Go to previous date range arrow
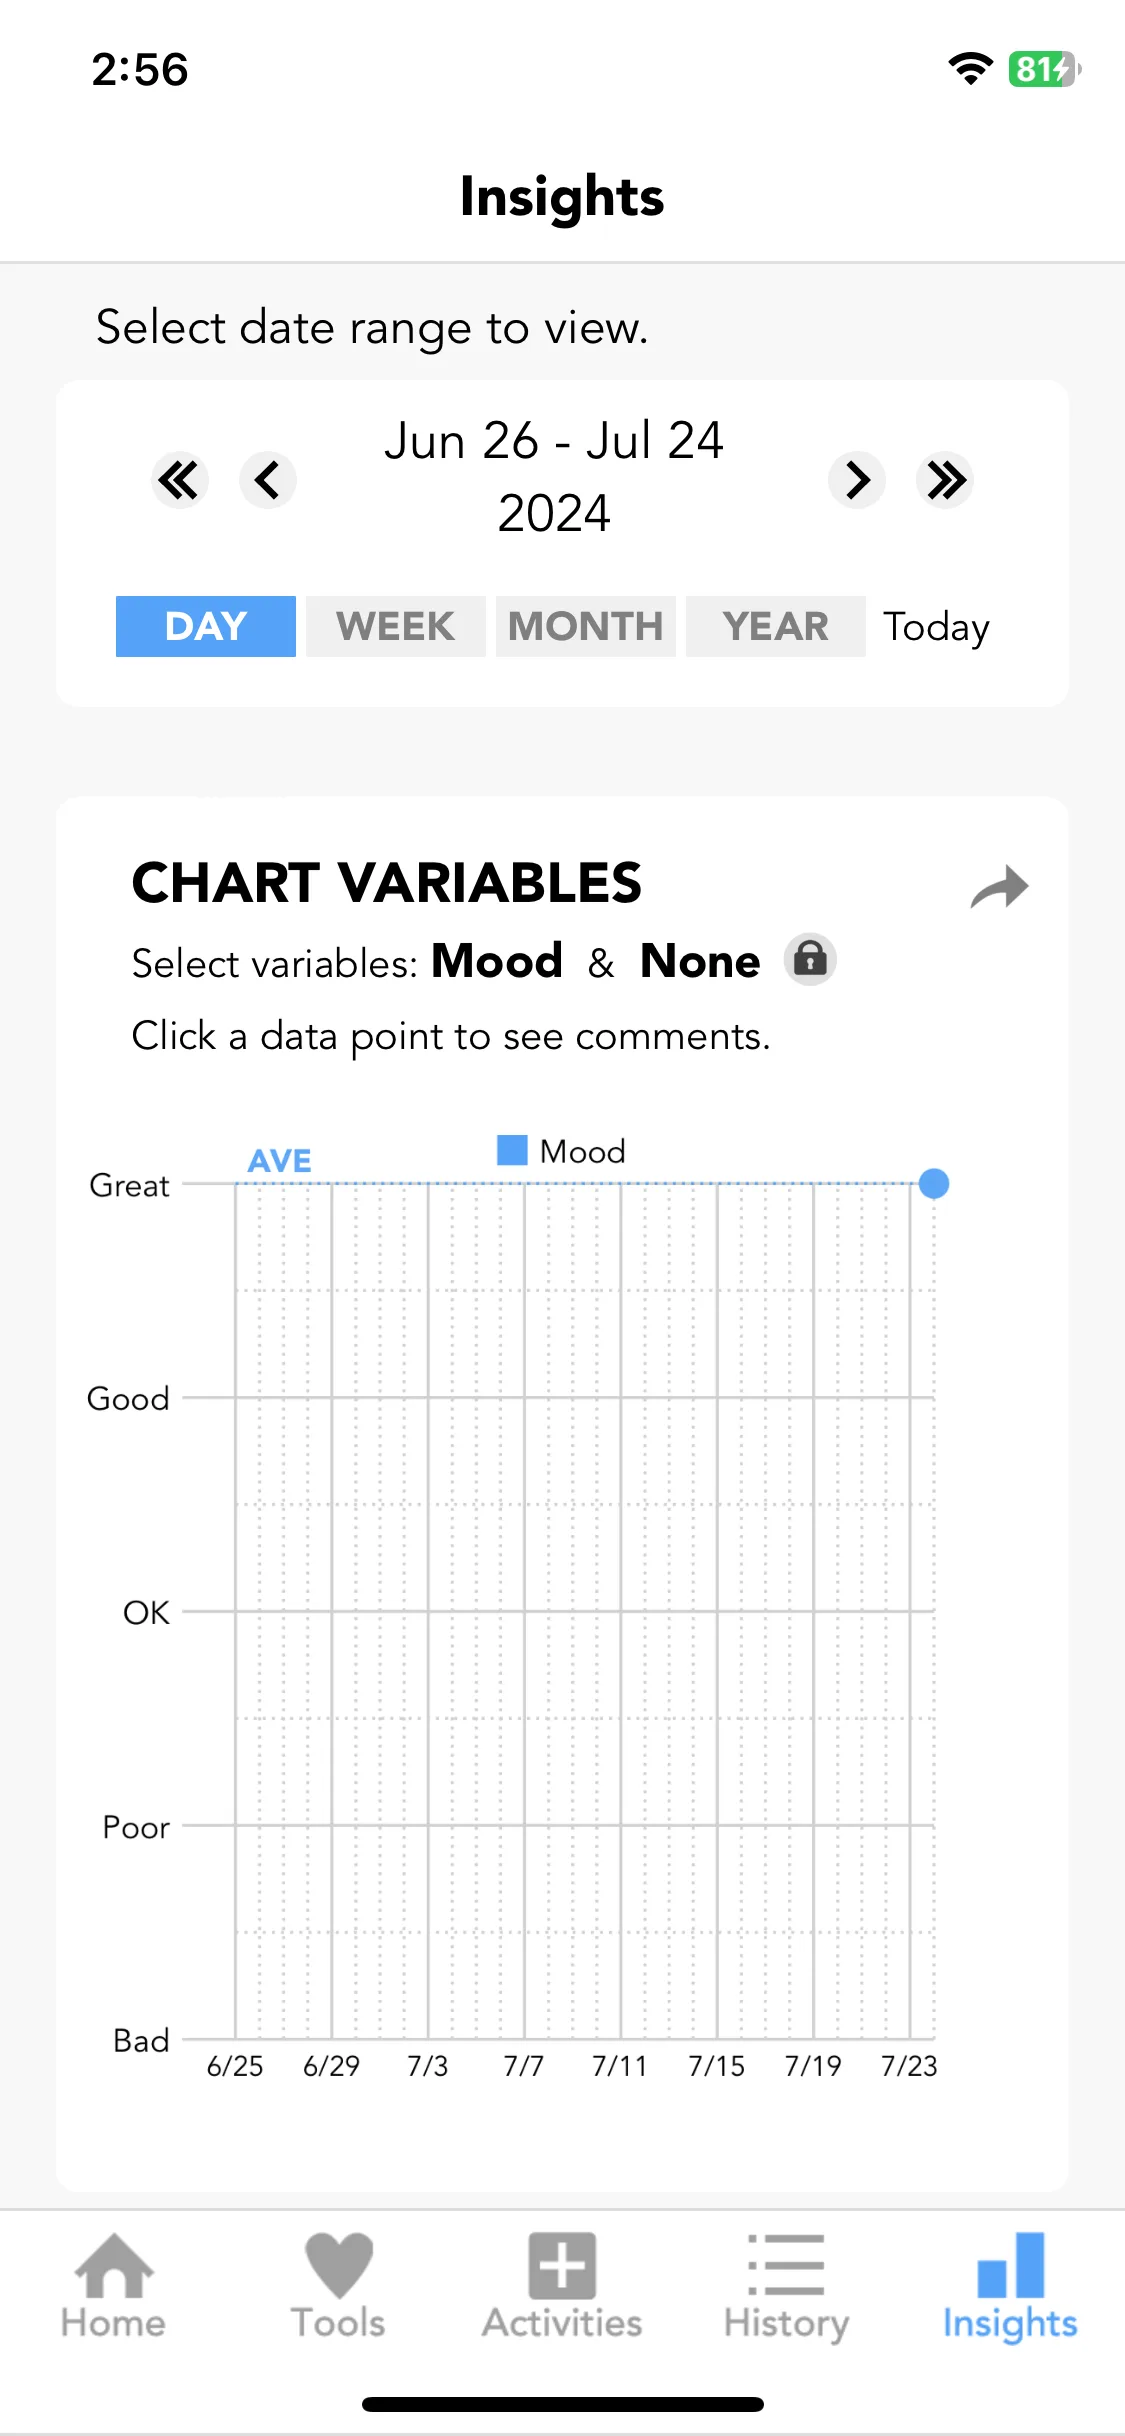 tap(267, 480)
